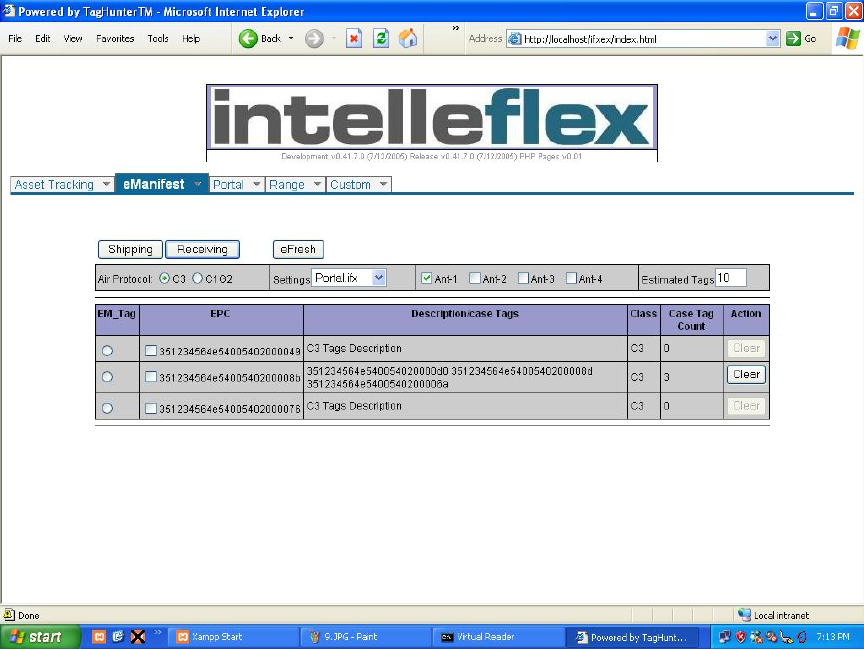Open the File menu
The width and height of the screenshot is (864, 649).
[15, 39]
